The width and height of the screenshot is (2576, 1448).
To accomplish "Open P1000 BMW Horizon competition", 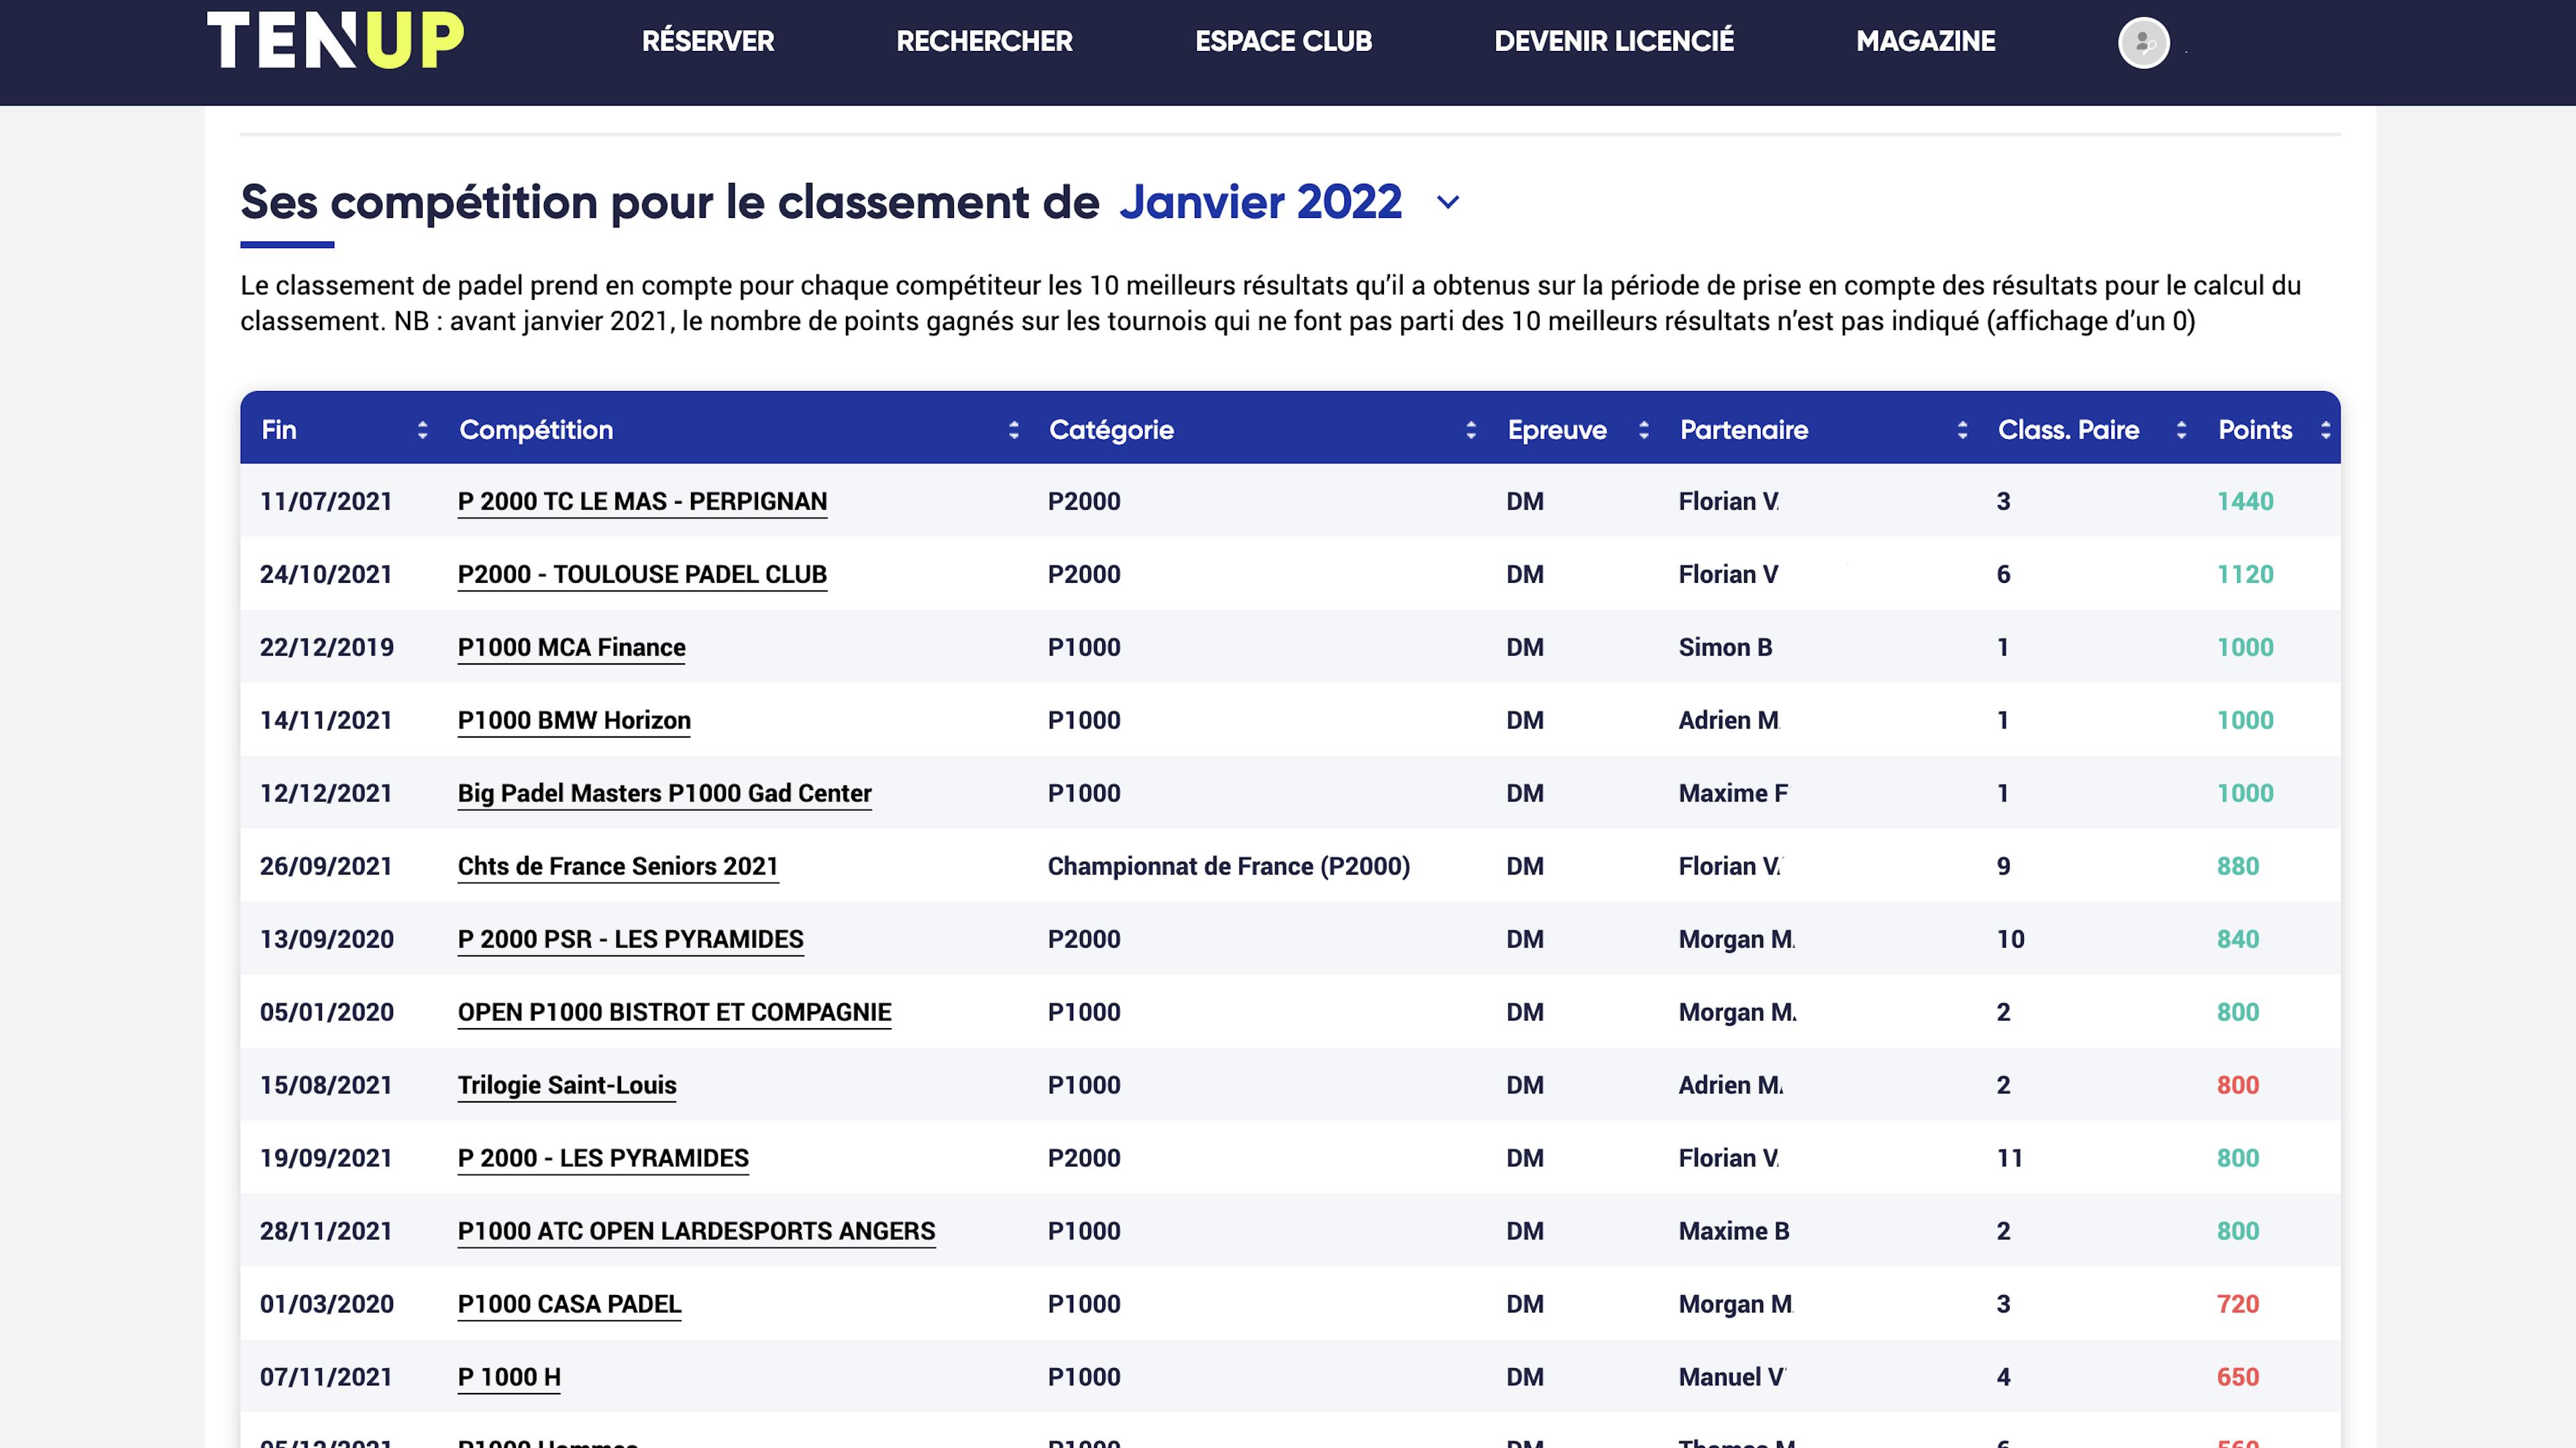I will (x=574, y=721).
